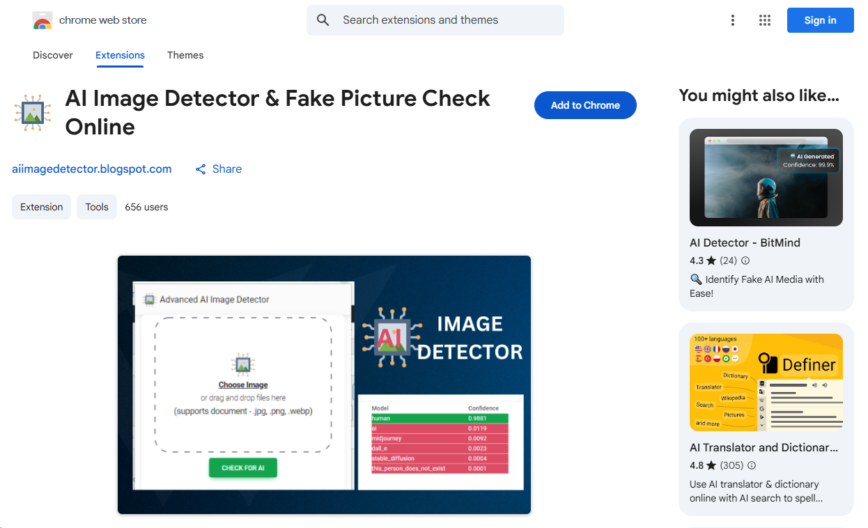Screen dimensions: 868x528
Task: Click the extension preview screenshot
Action: (324, 385)
